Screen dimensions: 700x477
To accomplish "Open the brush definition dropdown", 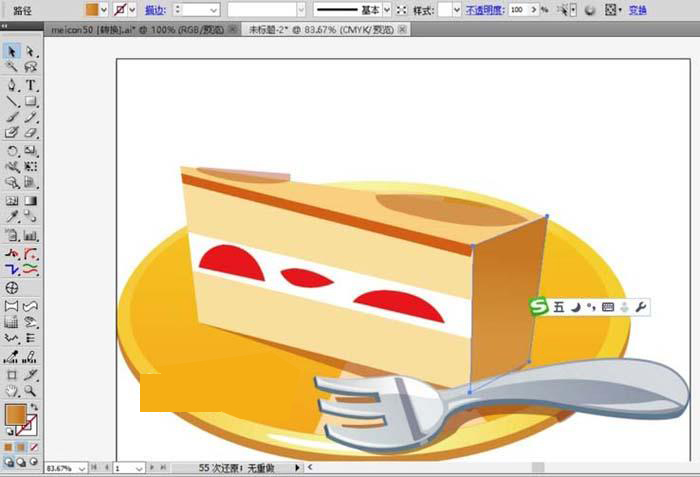I will point(301,10).
